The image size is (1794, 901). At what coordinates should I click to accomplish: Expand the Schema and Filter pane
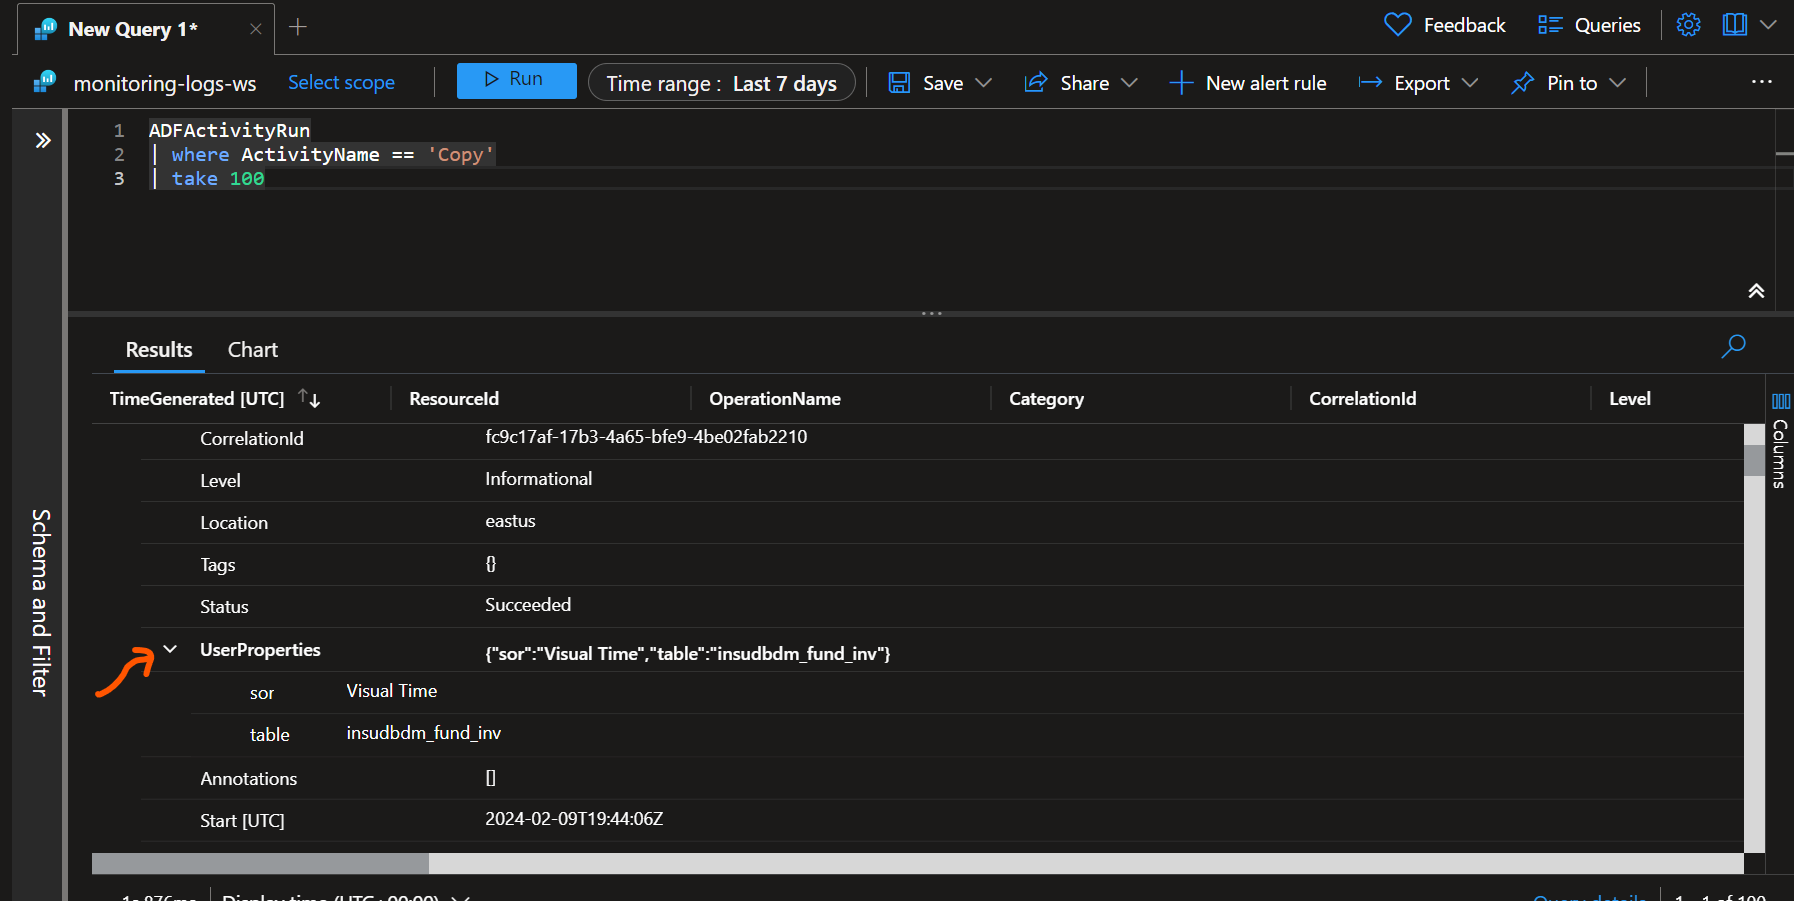coord(42,140)
